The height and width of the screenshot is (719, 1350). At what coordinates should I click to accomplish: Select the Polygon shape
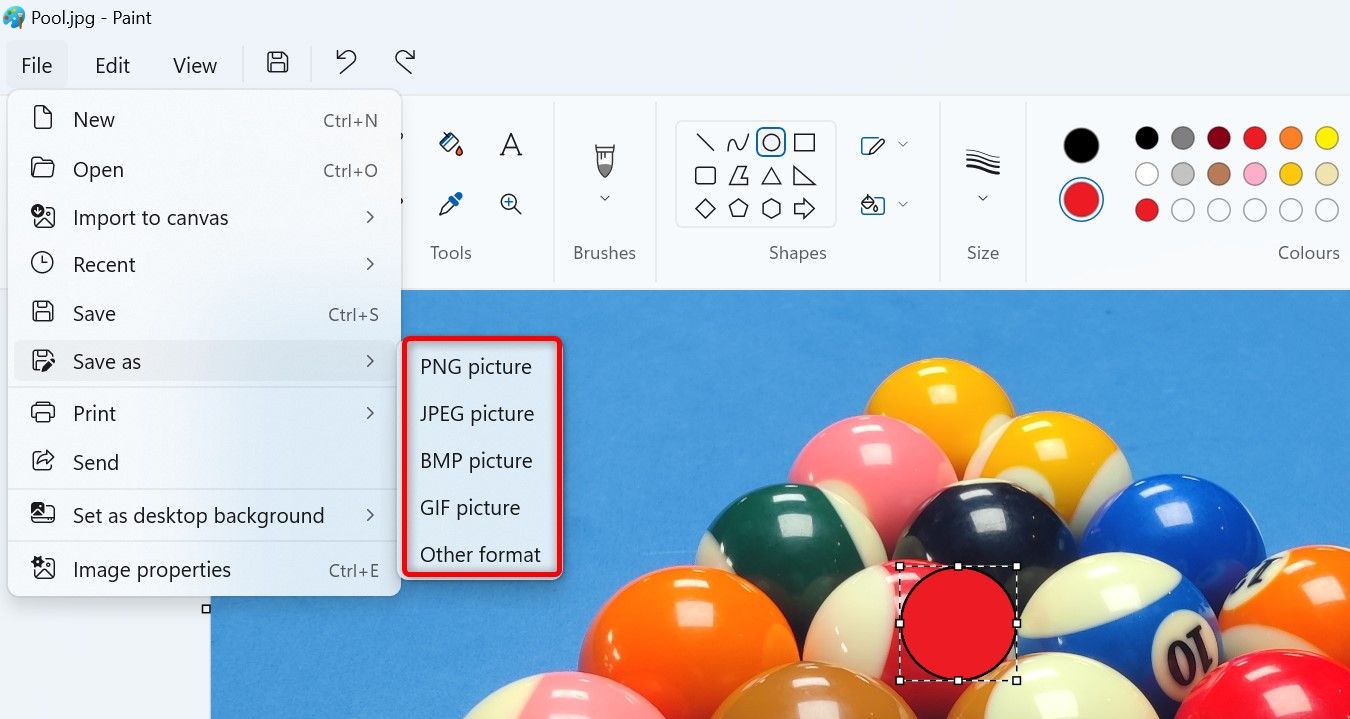(738, 176)
